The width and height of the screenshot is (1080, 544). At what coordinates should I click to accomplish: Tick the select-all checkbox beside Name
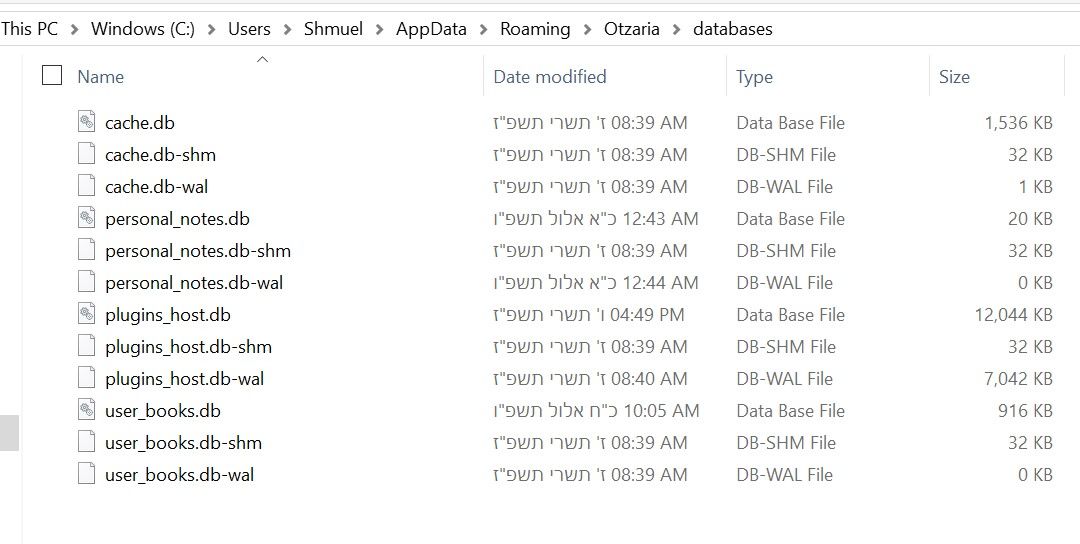[x=52, y=75]
